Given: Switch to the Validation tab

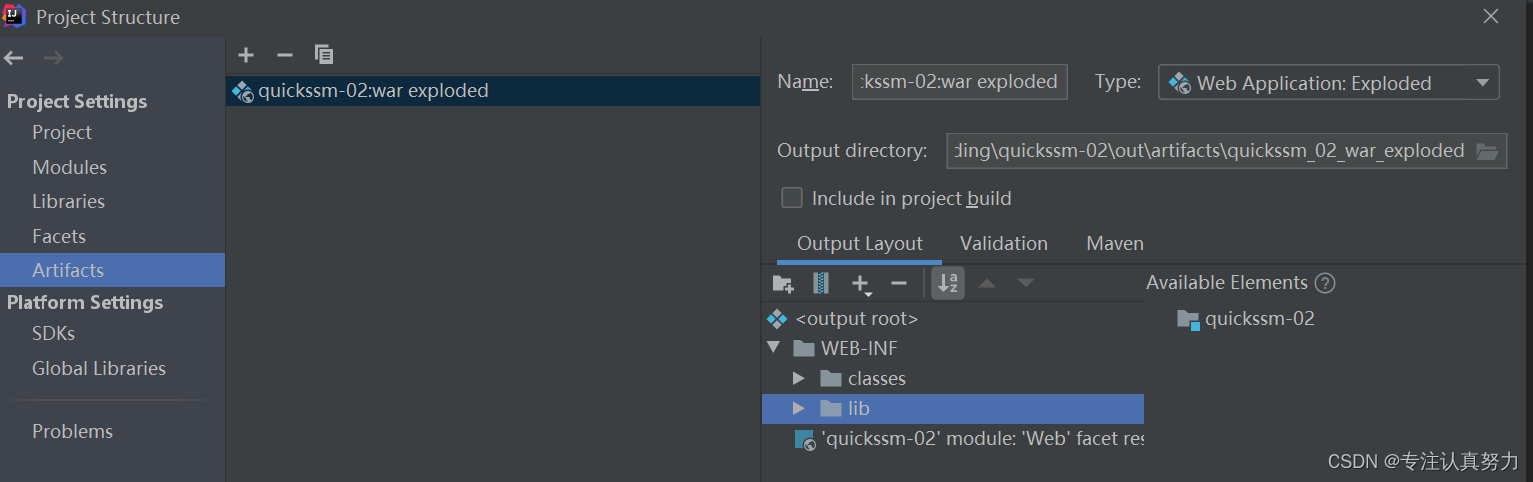Looking at the screenshot, I should (x=1003, y=243).
